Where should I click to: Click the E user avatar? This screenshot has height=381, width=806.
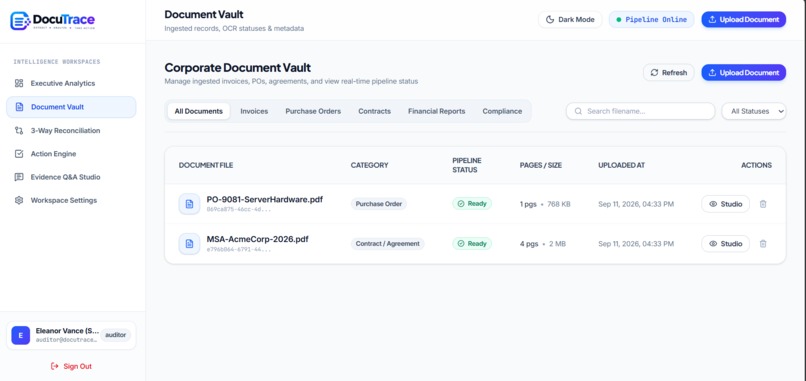[x=21, y=335]
